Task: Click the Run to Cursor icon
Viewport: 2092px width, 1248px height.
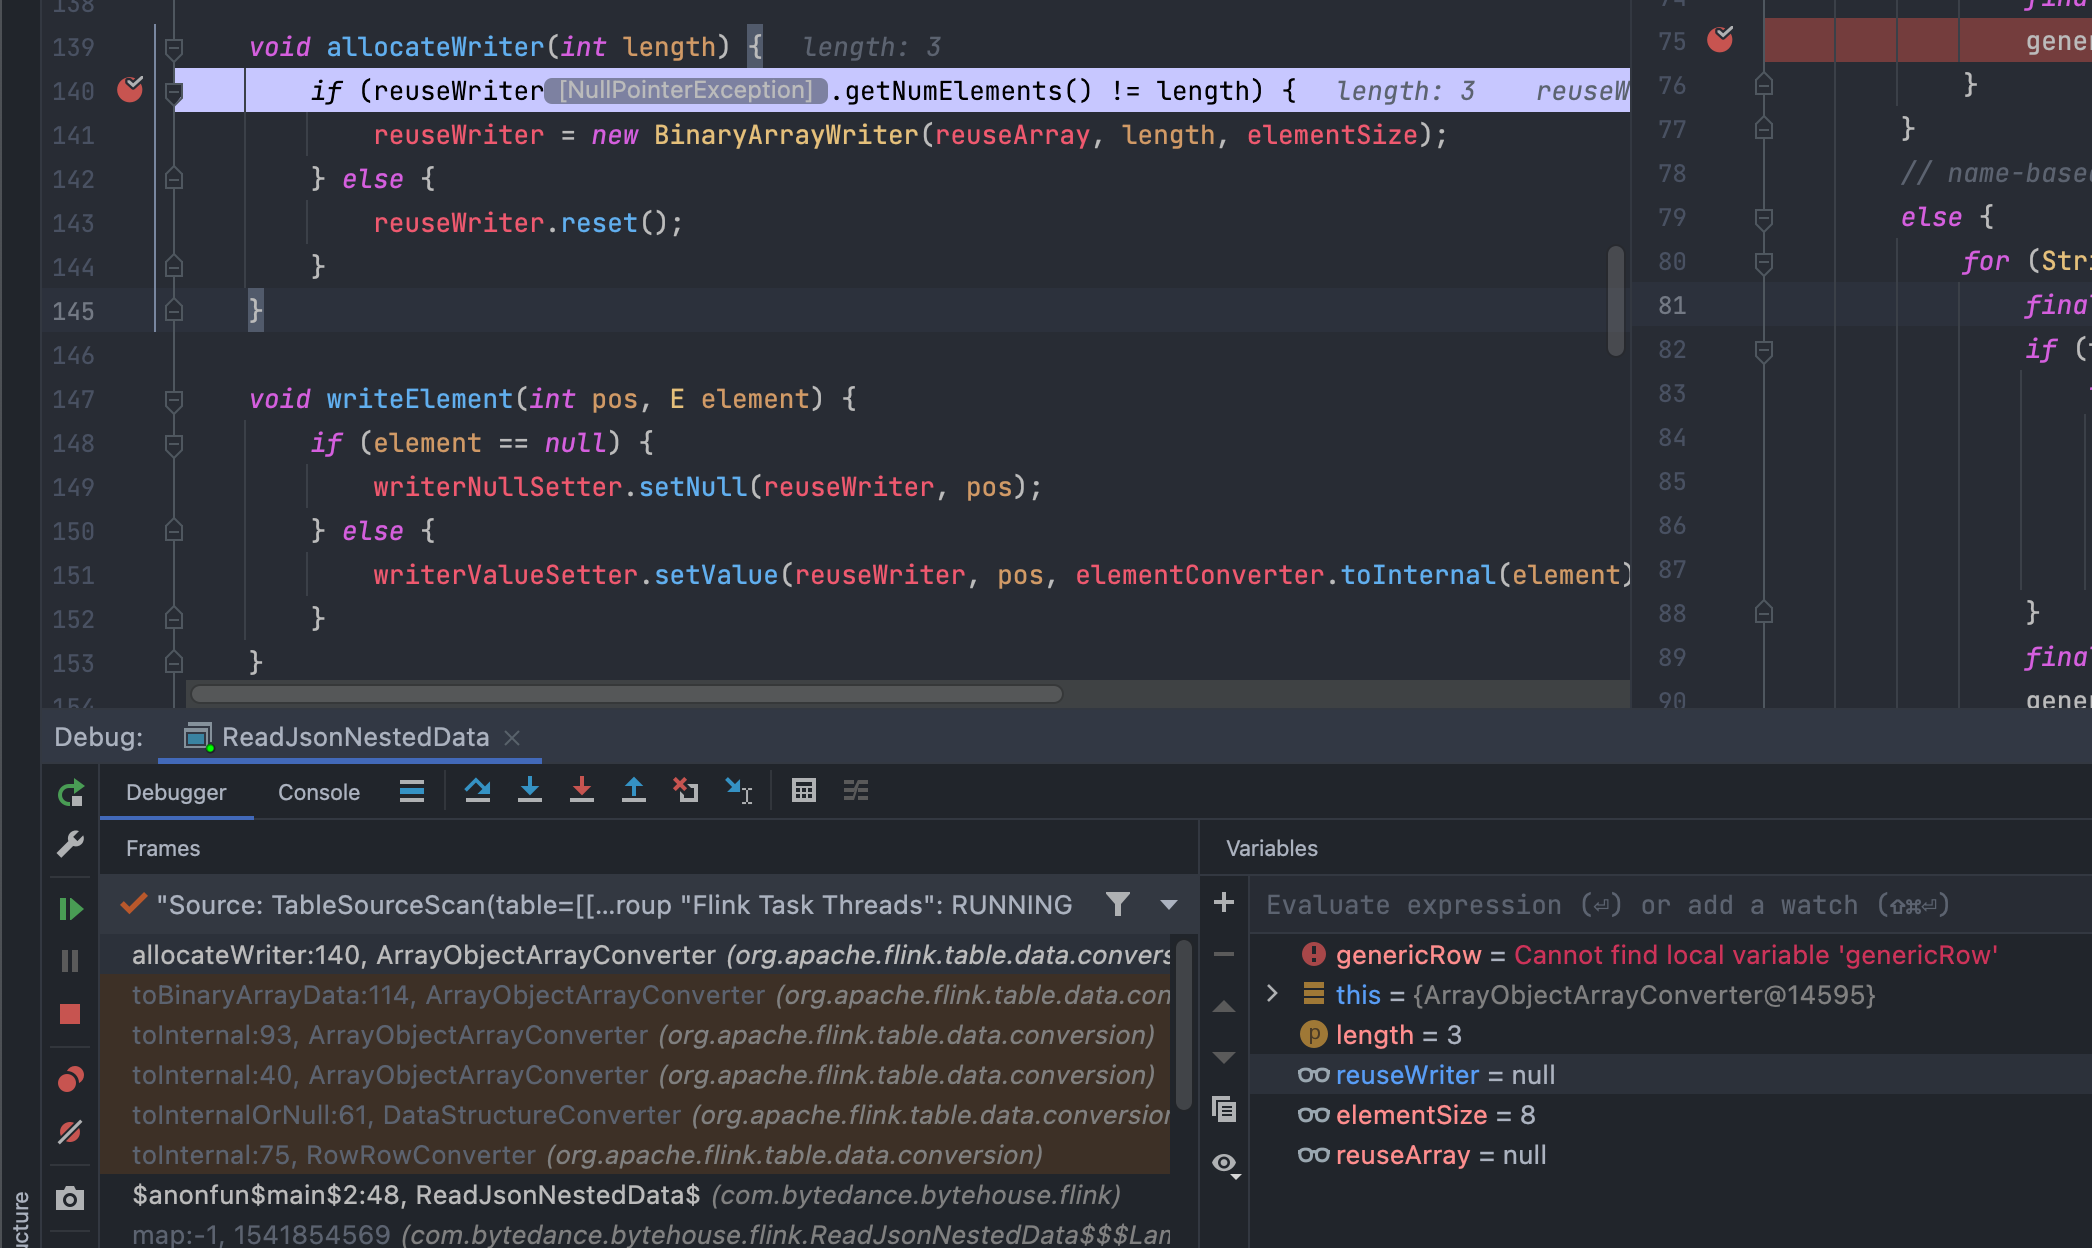Action: pos(738,791)
